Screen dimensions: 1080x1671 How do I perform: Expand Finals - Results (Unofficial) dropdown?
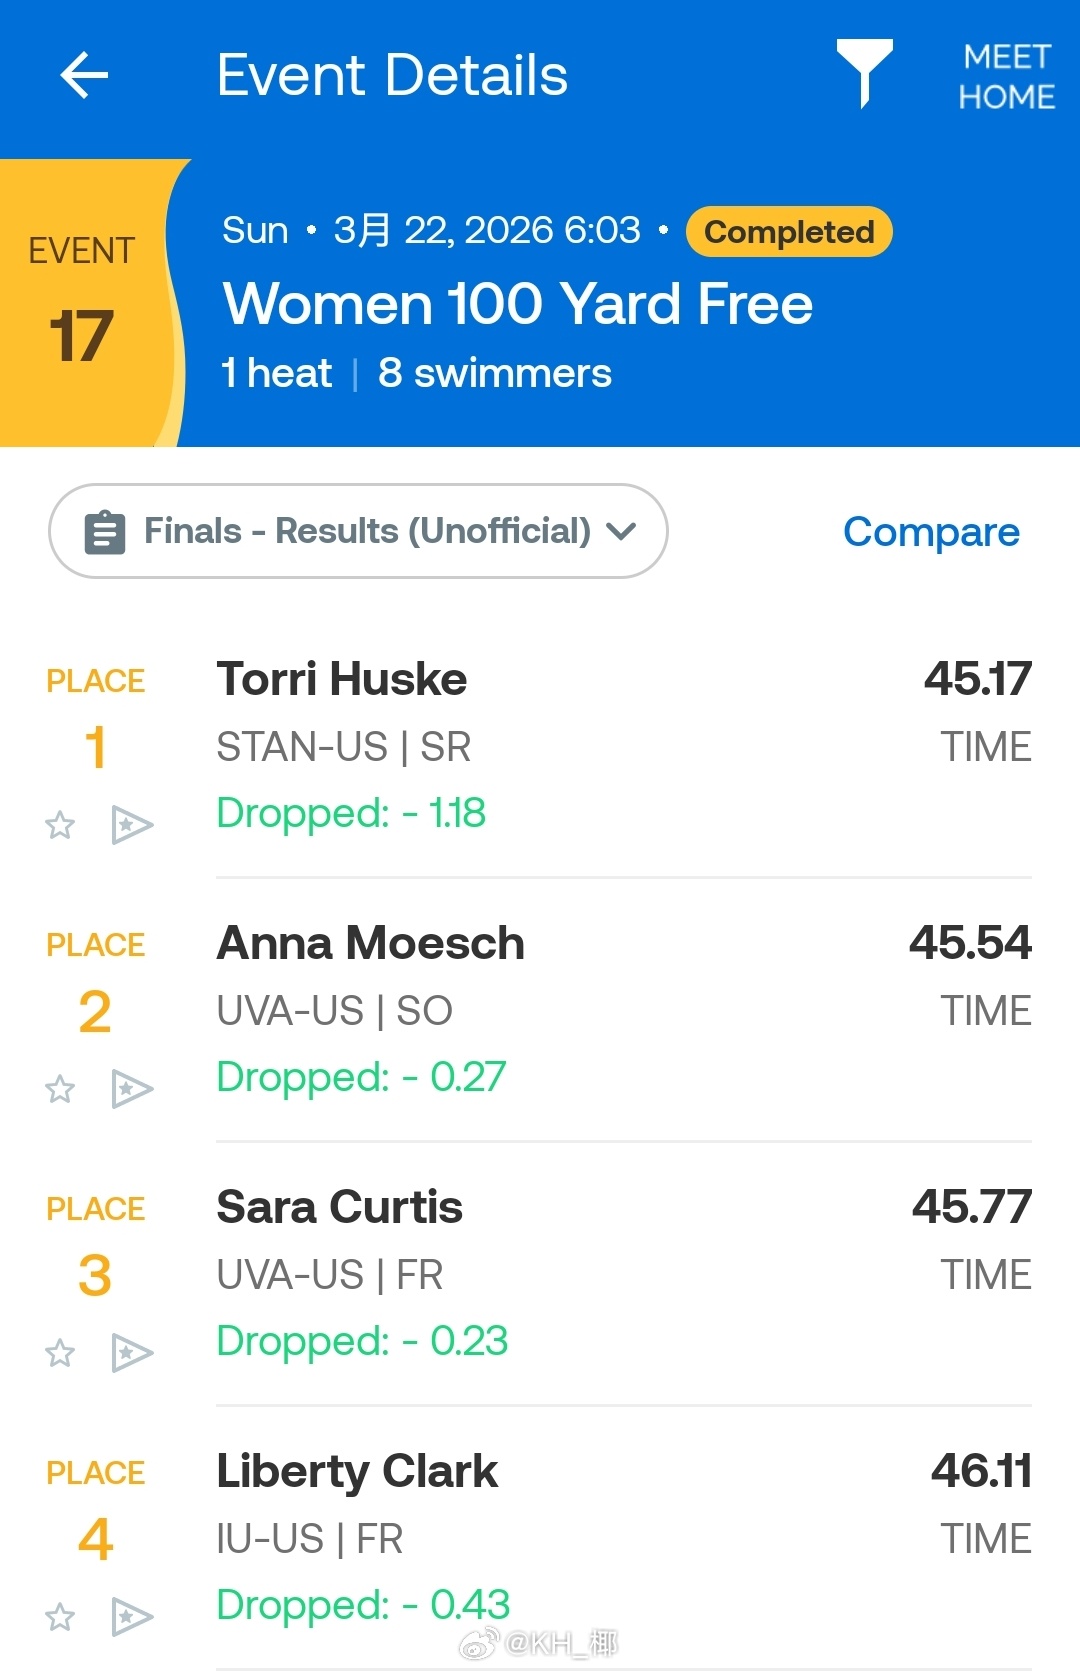[366, 531]
